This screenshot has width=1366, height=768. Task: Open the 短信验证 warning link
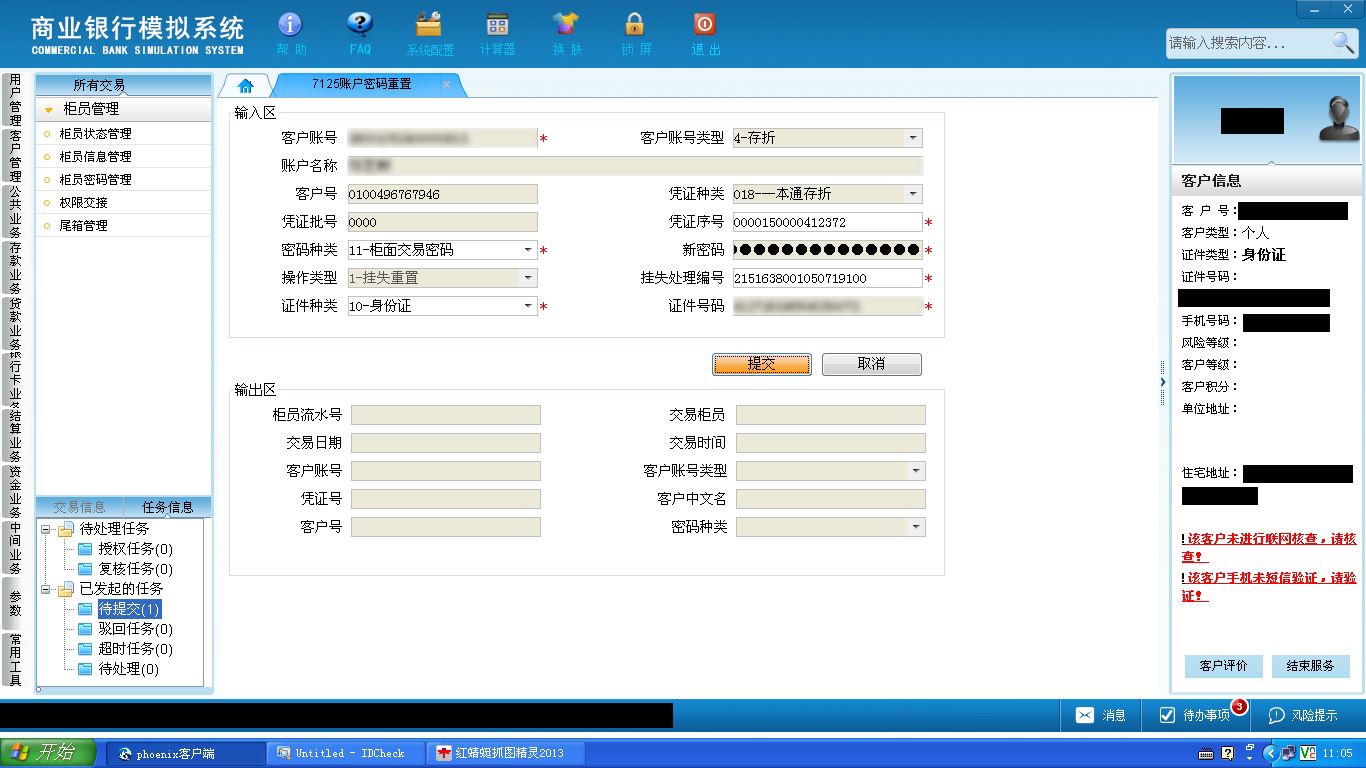(1269, 587)
